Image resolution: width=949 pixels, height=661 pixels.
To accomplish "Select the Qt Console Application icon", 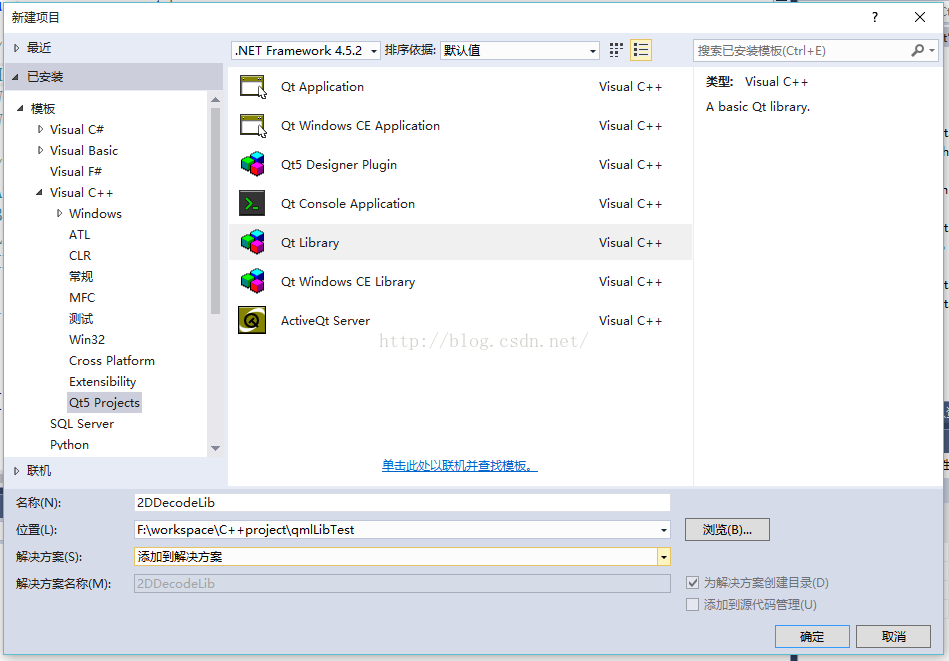I will (252, 203).
